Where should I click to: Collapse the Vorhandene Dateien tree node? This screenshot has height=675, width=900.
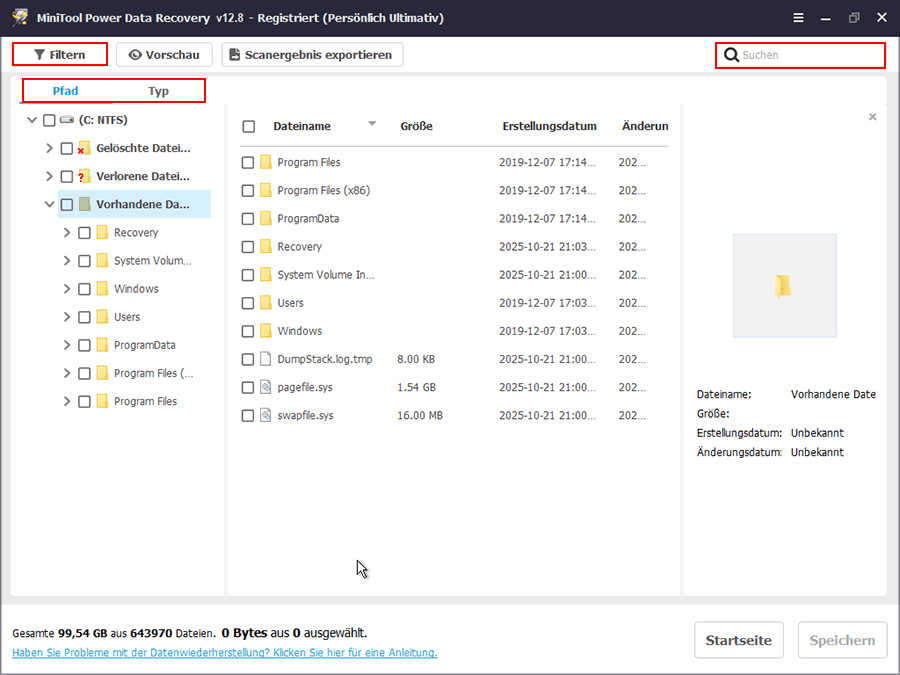click(x=50, y=203)
